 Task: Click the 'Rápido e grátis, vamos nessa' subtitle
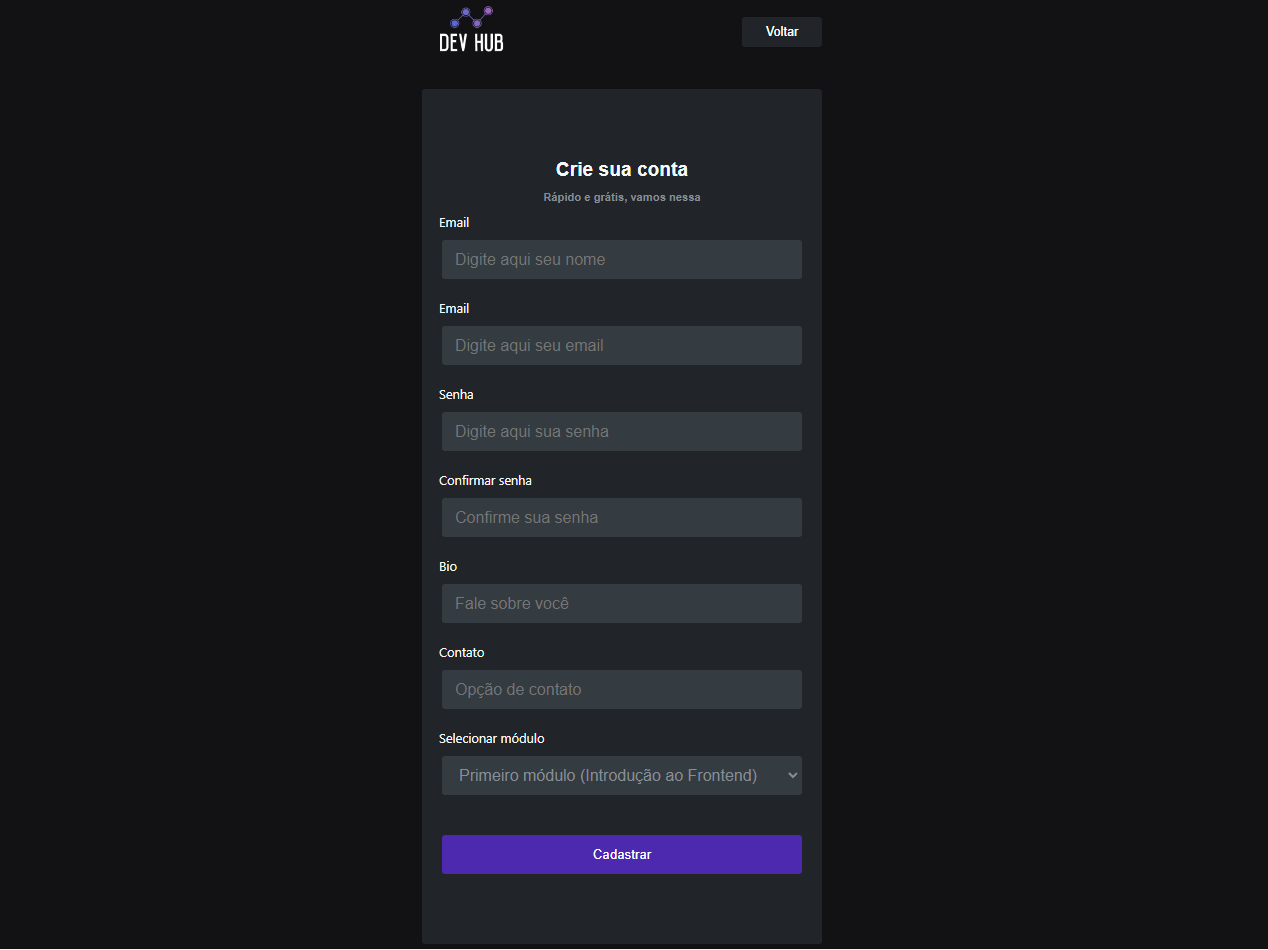point(621,197)
